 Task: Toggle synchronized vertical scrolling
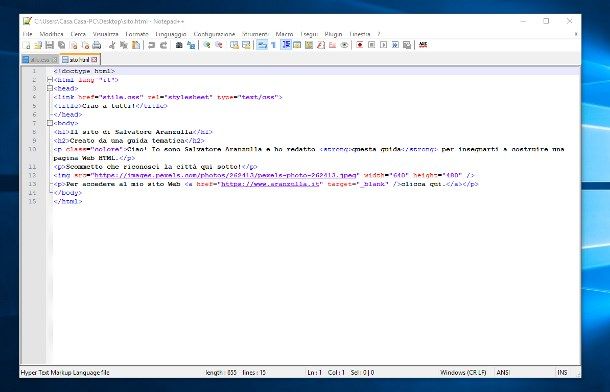234,45
